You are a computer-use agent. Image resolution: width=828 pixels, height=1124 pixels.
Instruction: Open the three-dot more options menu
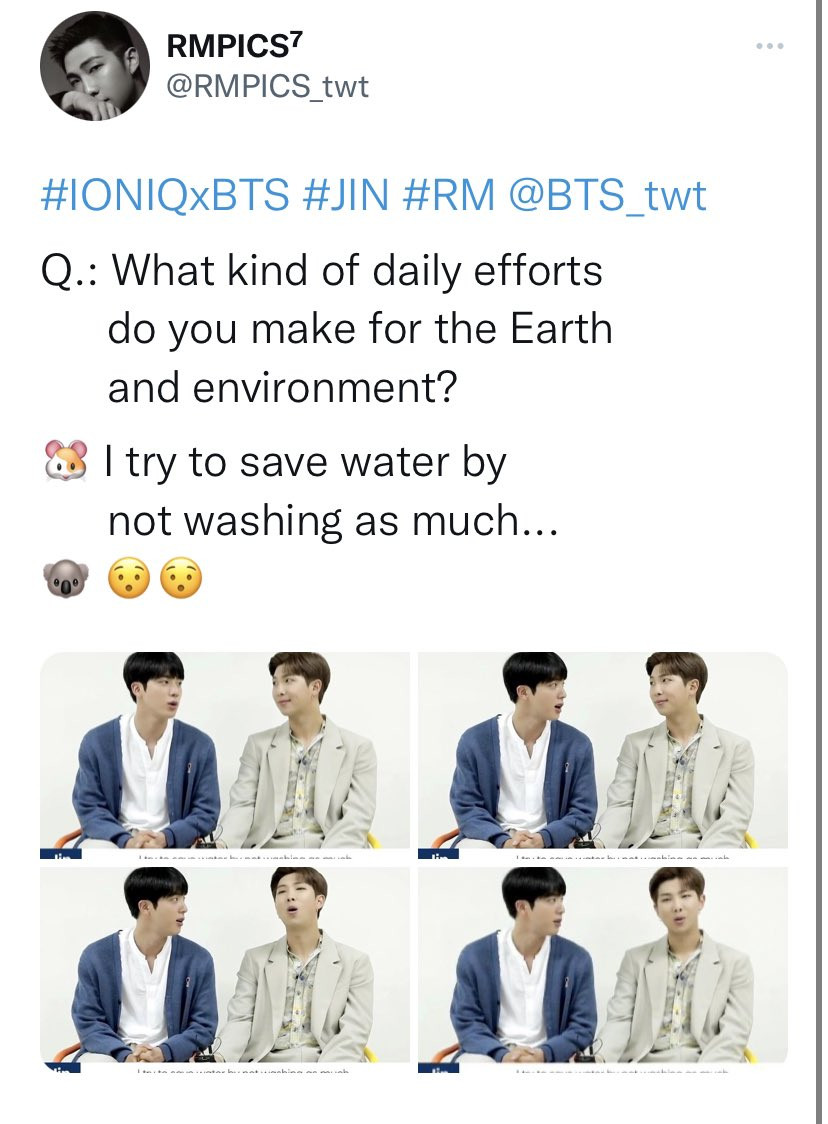click(x=770, y=47)
